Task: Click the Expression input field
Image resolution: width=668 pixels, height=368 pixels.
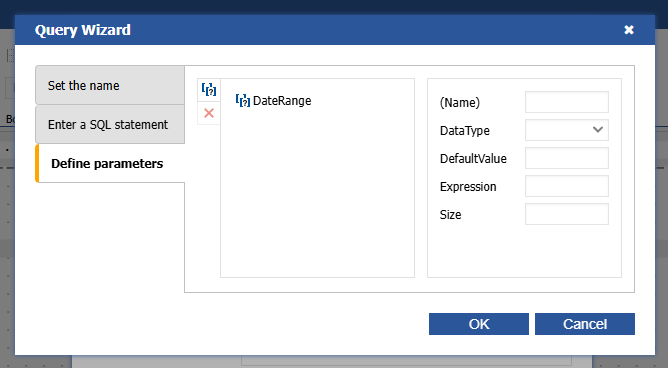Action: (567, 186)
